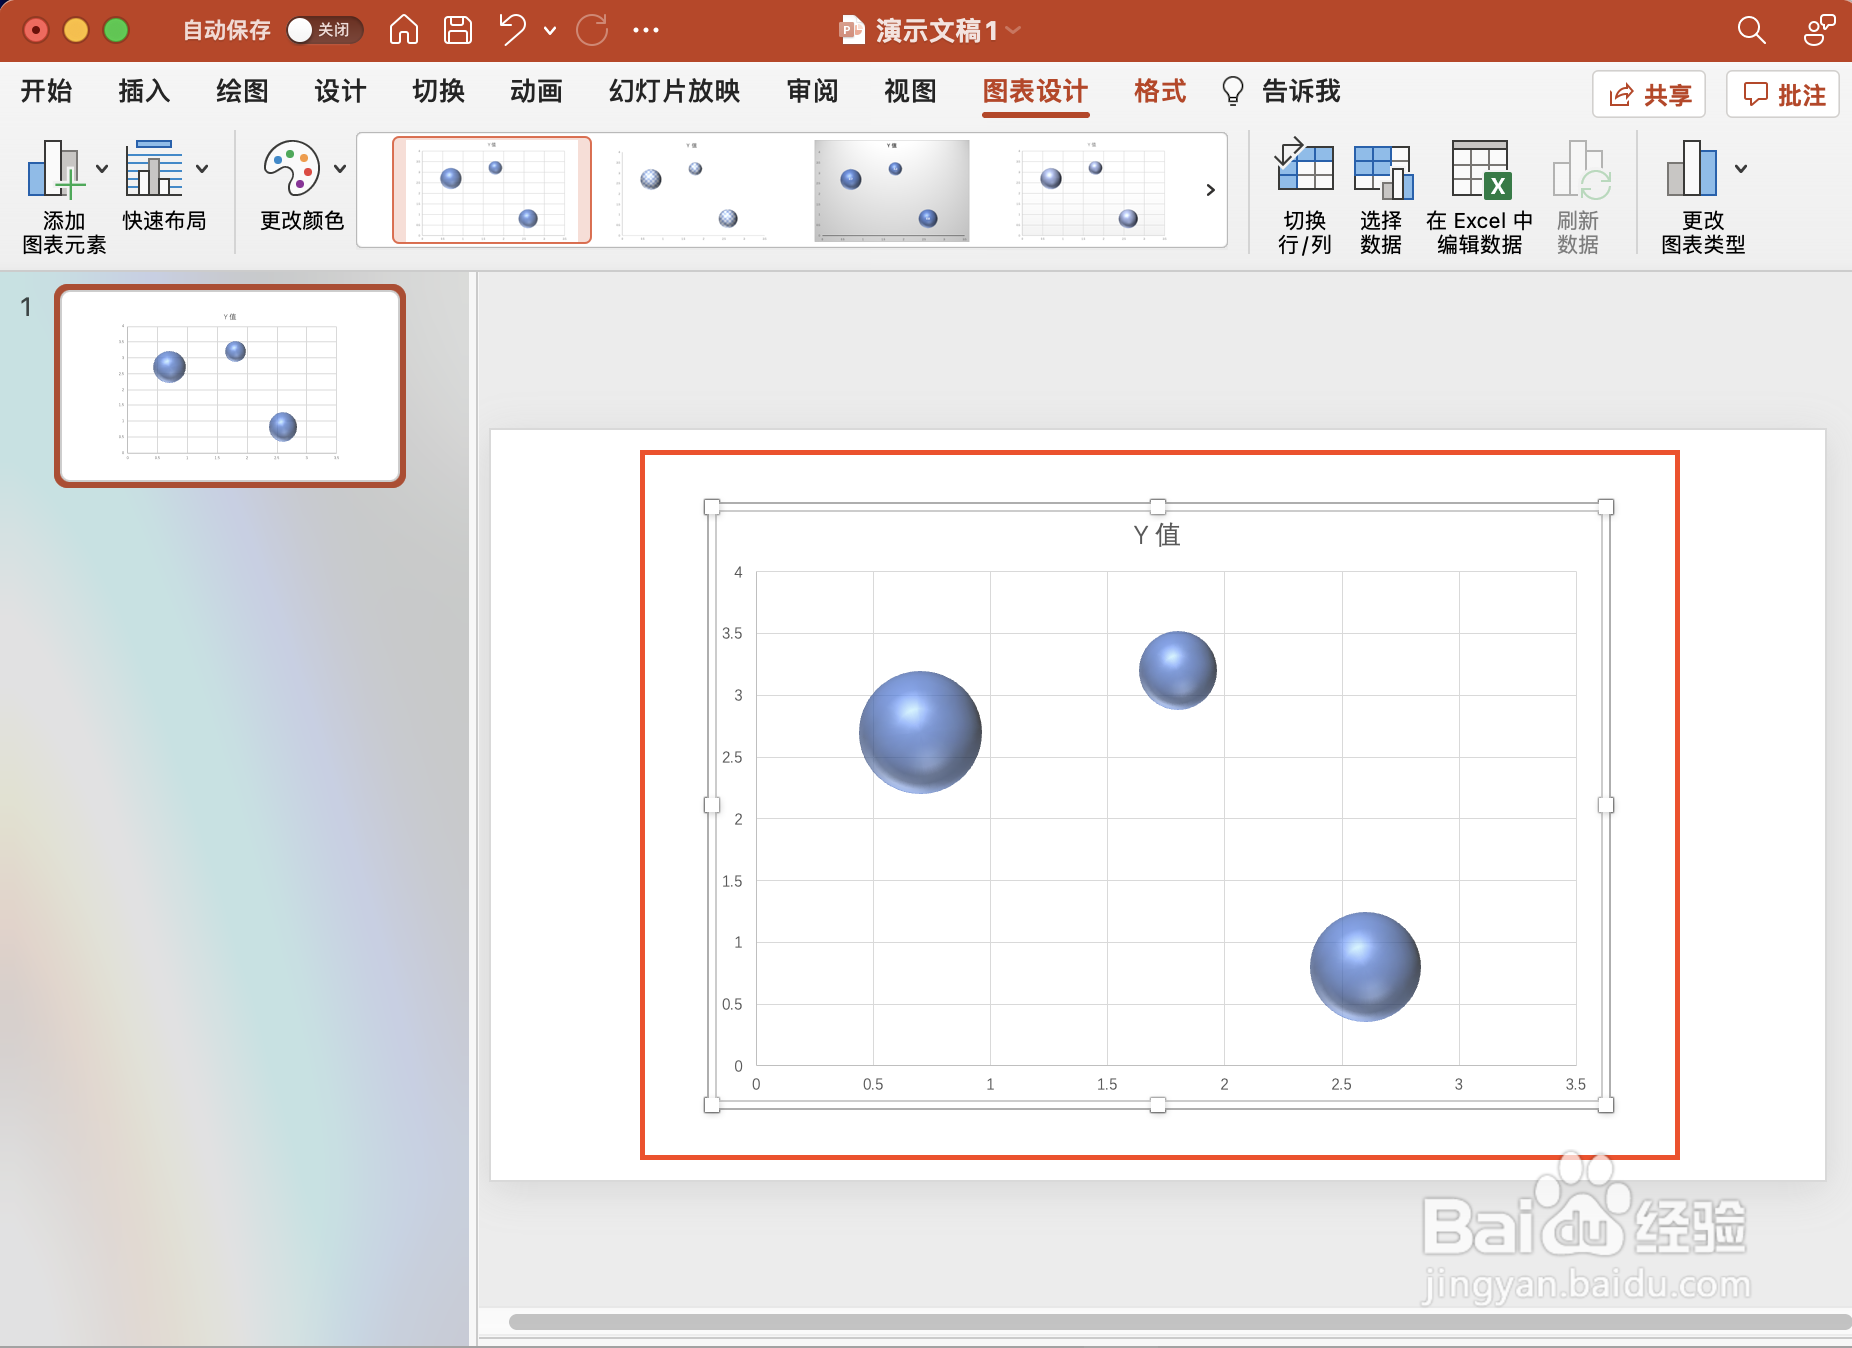Click the right-middle chart resize handle

pos(1606,805)
